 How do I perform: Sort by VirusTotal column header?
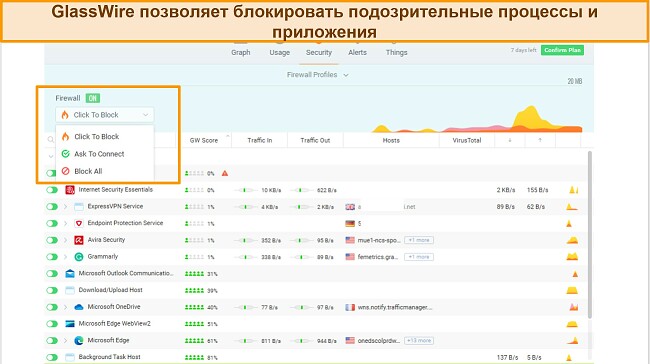click(x=467, y=141)
